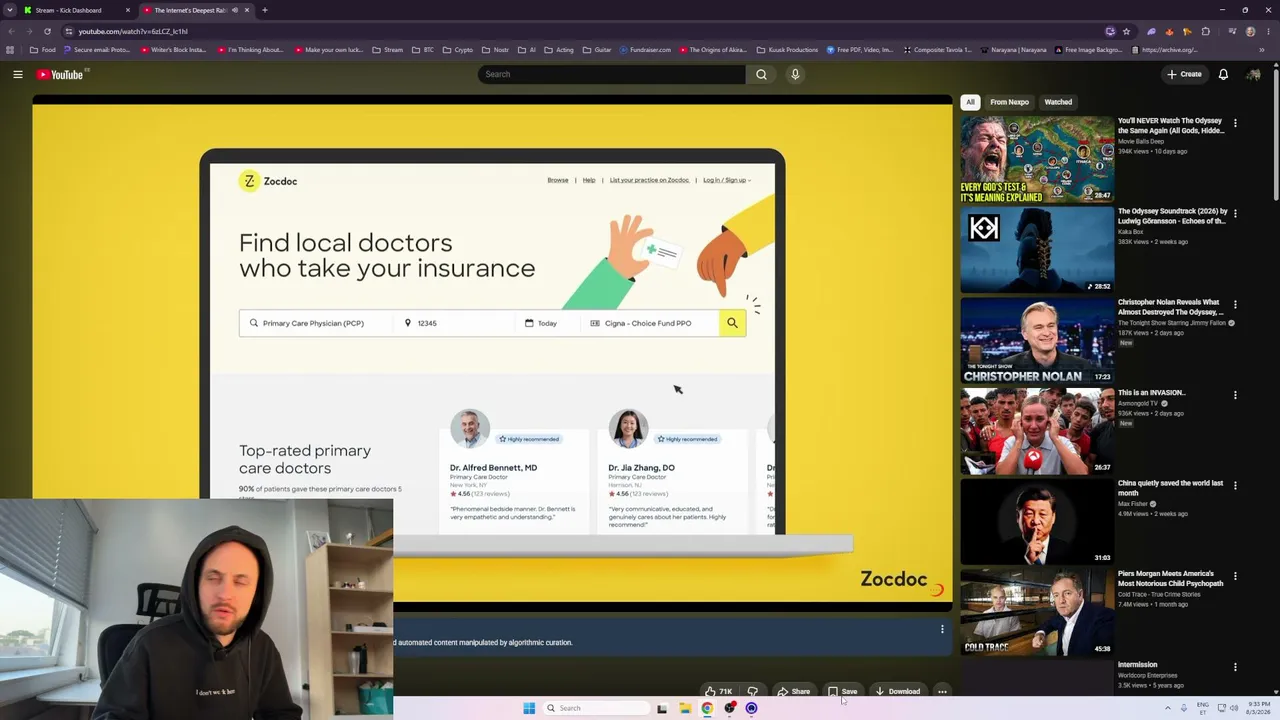Viewport: 1280px width, 720px height.
Task: Select The Internet's Deepest browser tab
Action: coord(195,10)
